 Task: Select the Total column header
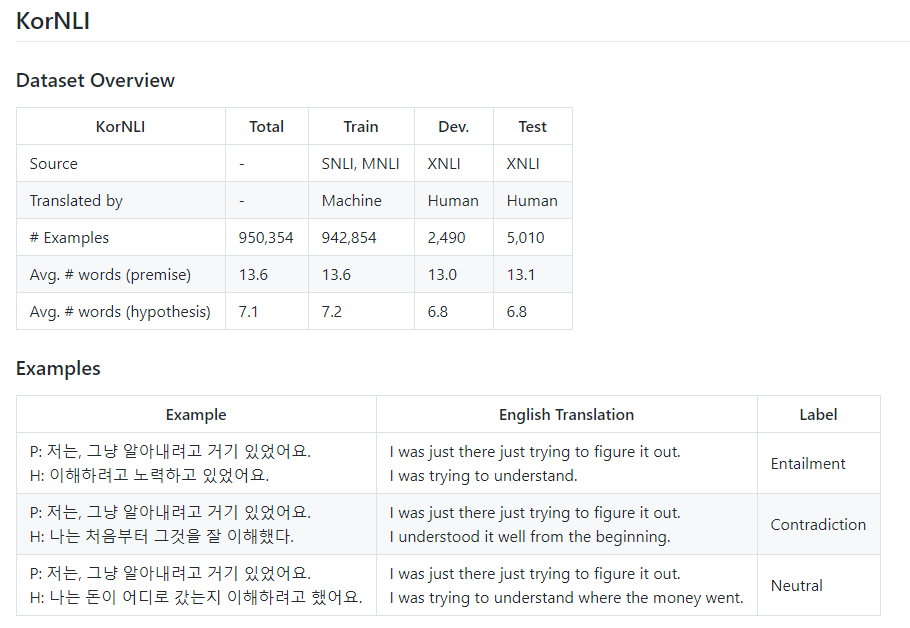[267, 127]
